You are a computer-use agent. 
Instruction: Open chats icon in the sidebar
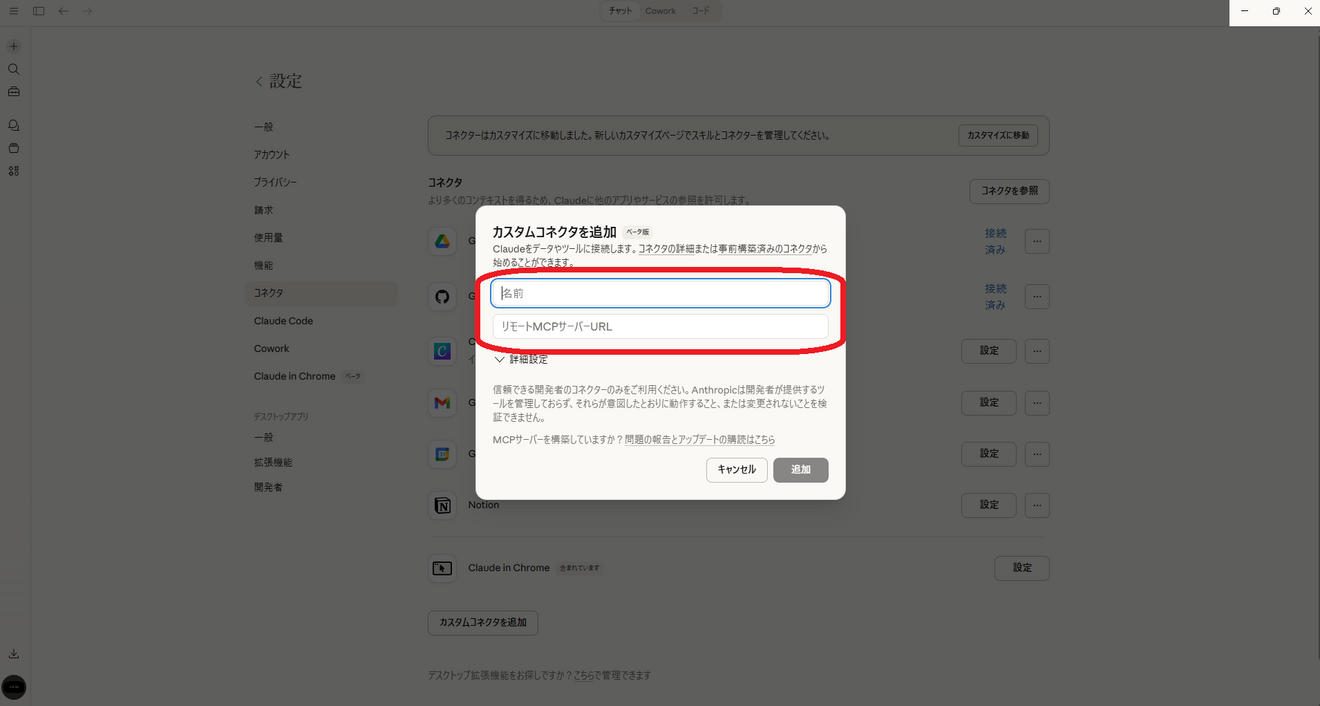pos(14,126)
